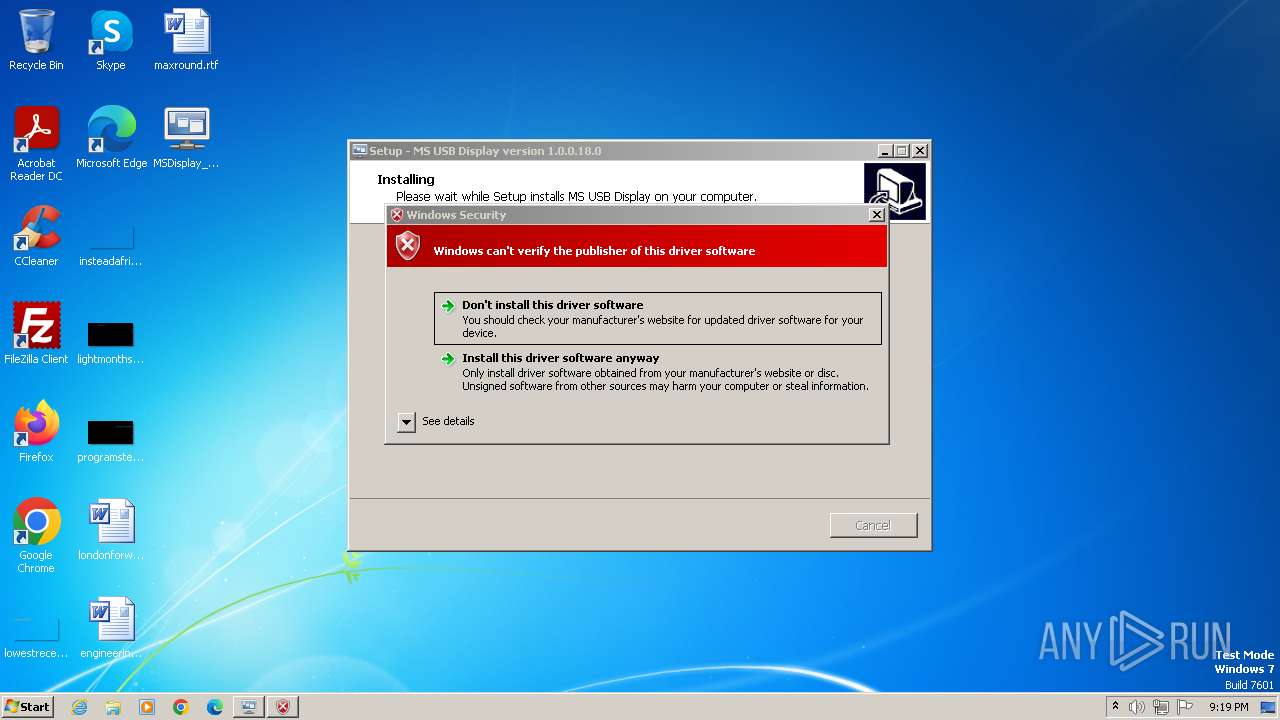
Task: Select the MSDisplay installer desktop icon
Action: (186, 138)
